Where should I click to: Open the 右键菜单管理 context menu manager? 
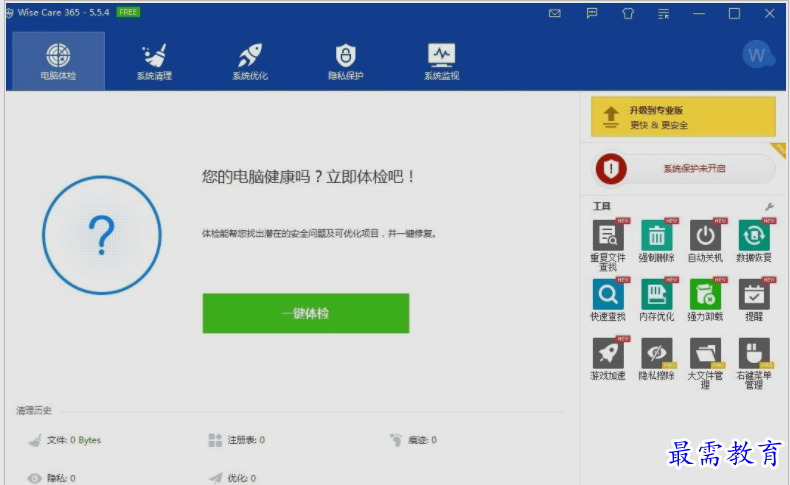(754, 363)
